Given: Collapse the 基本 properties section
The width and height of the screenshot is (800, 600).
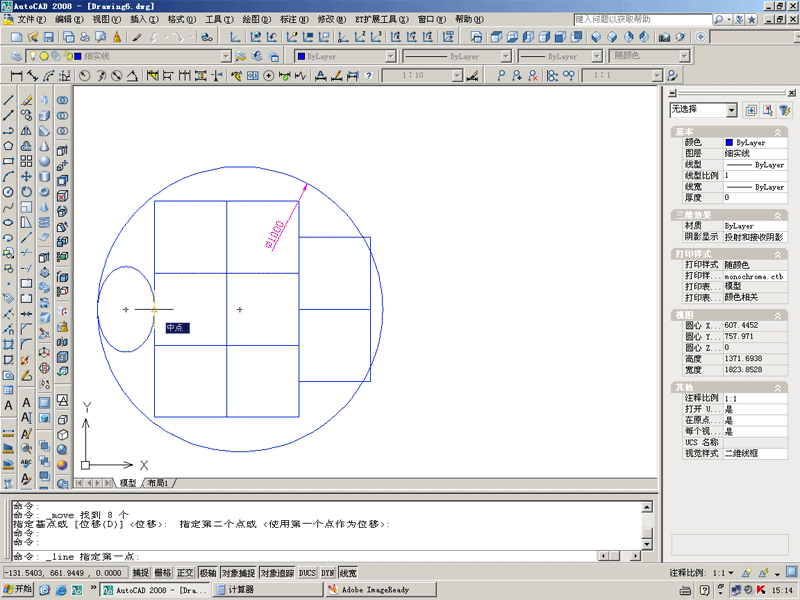Looking at the screenshot, I should click(778, 132).
